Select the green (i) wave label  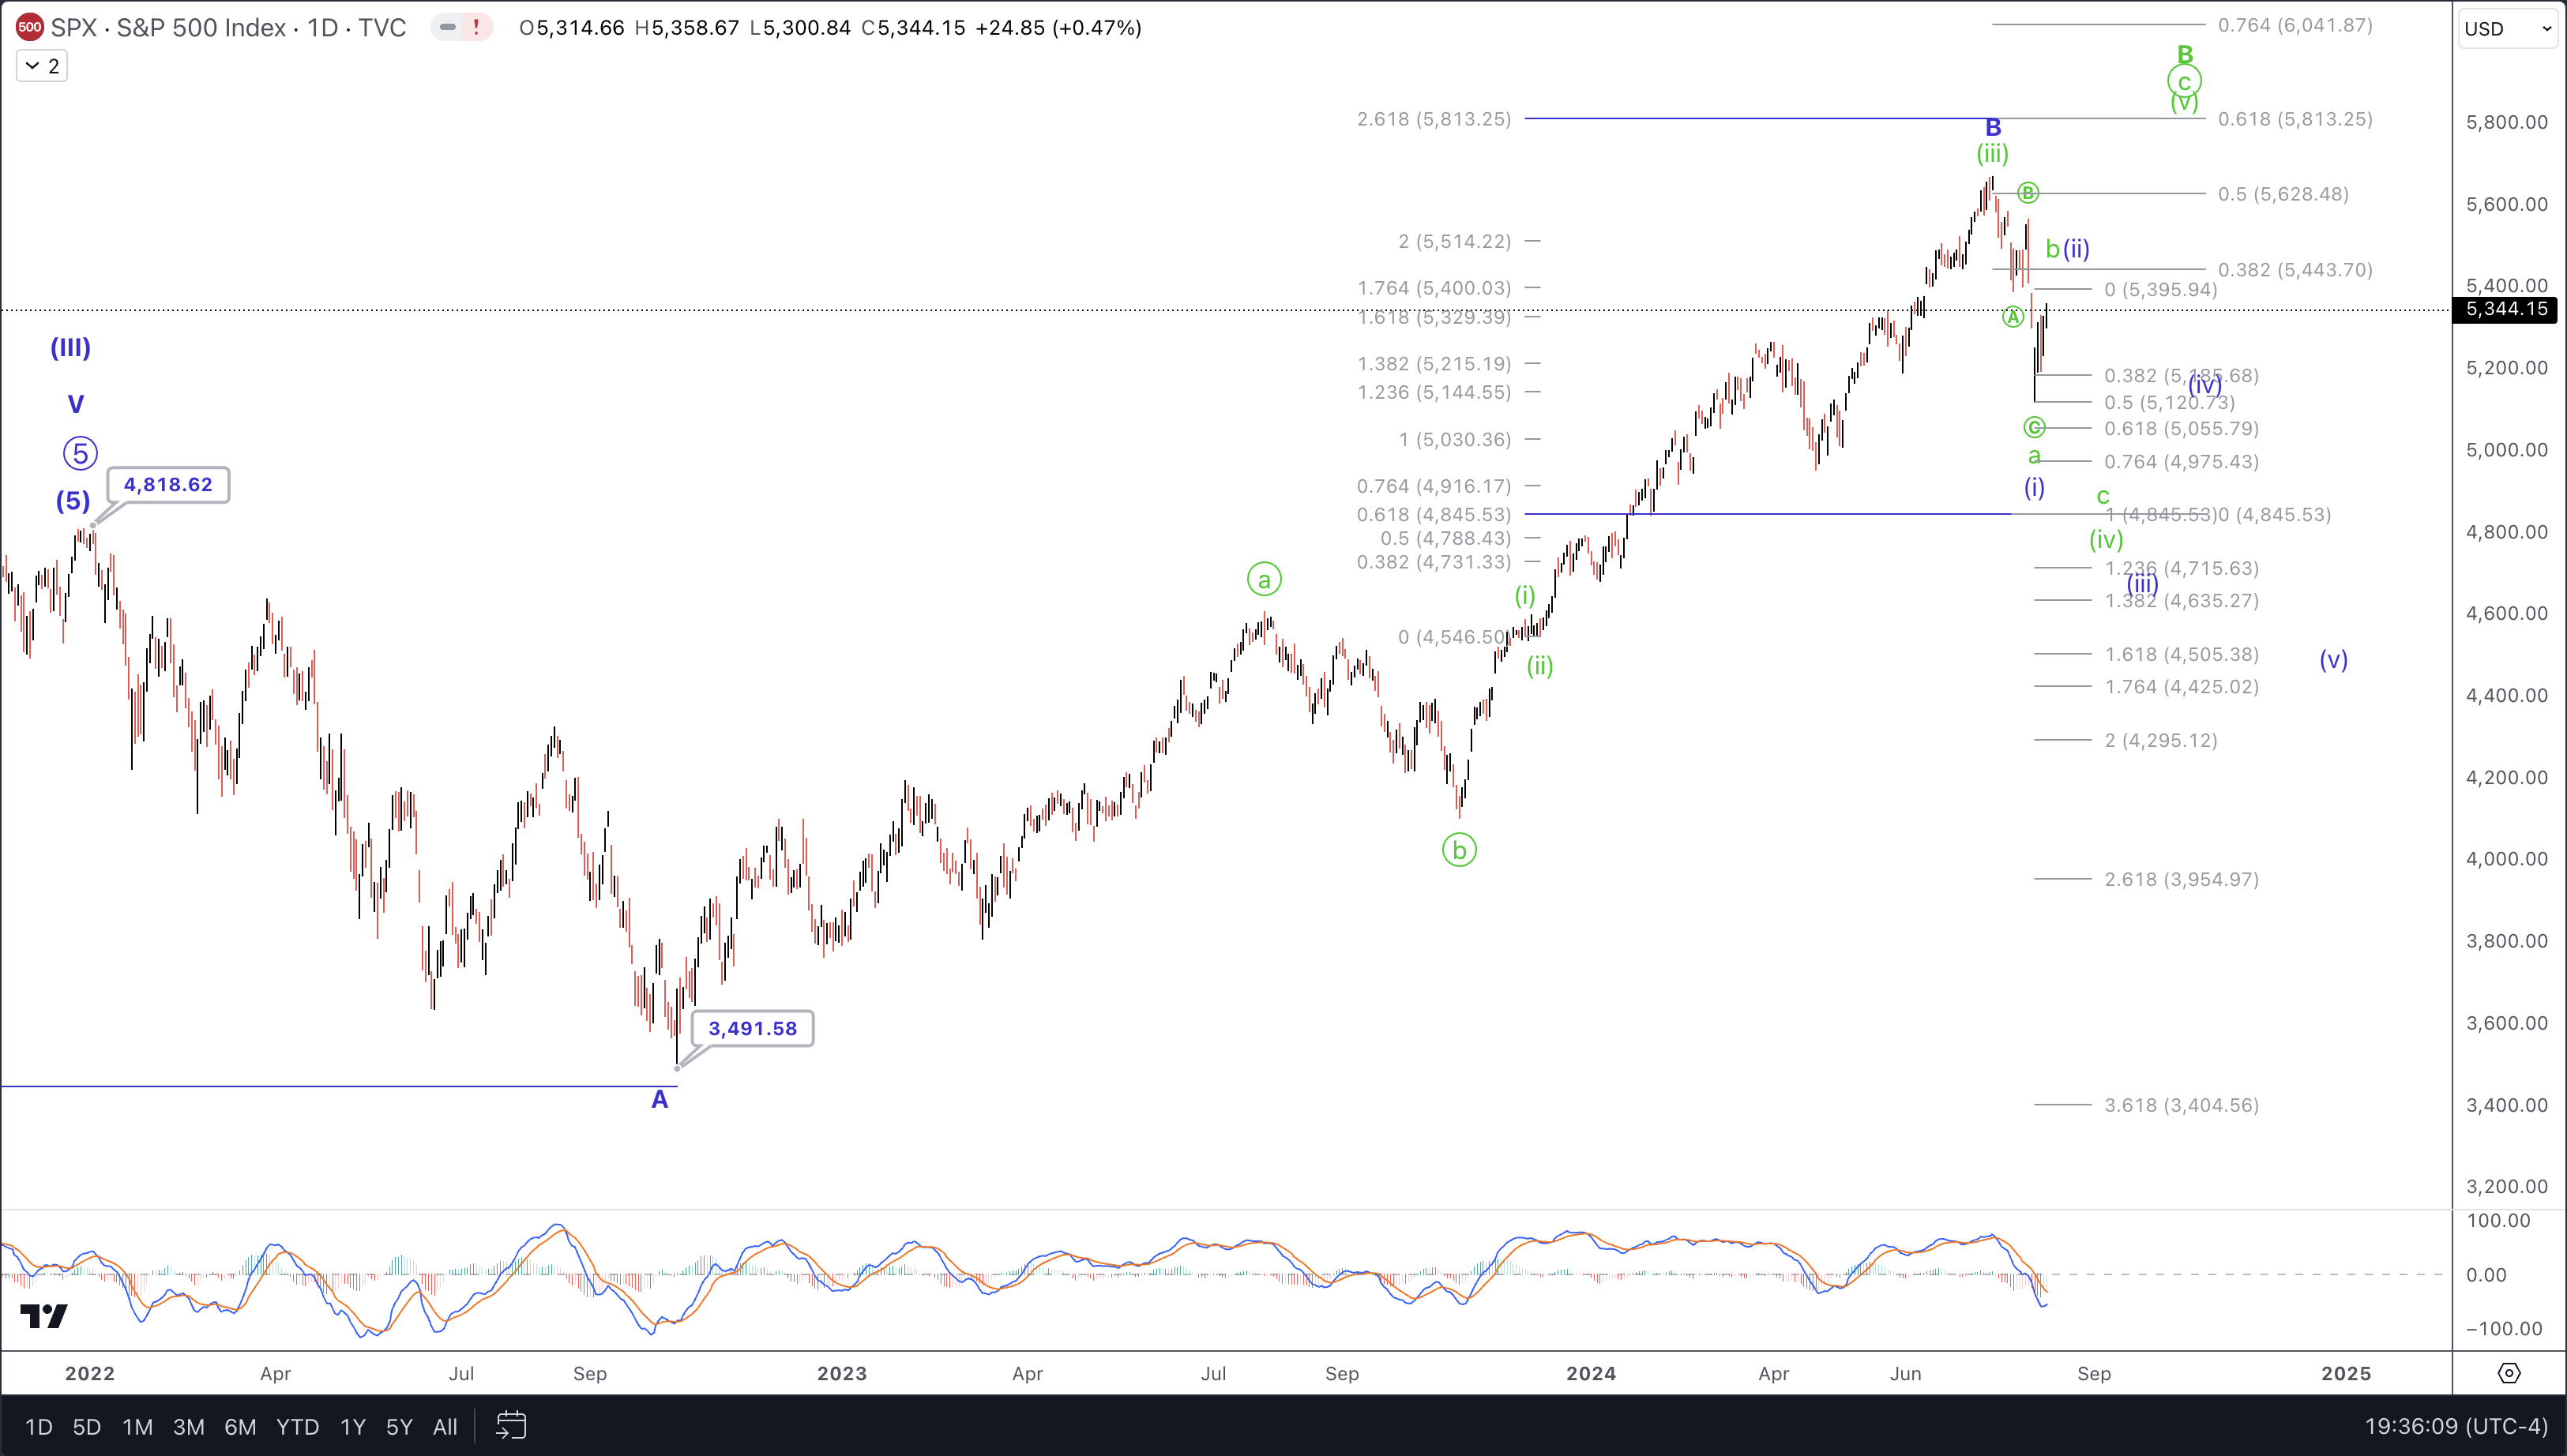pos(1525,596)
